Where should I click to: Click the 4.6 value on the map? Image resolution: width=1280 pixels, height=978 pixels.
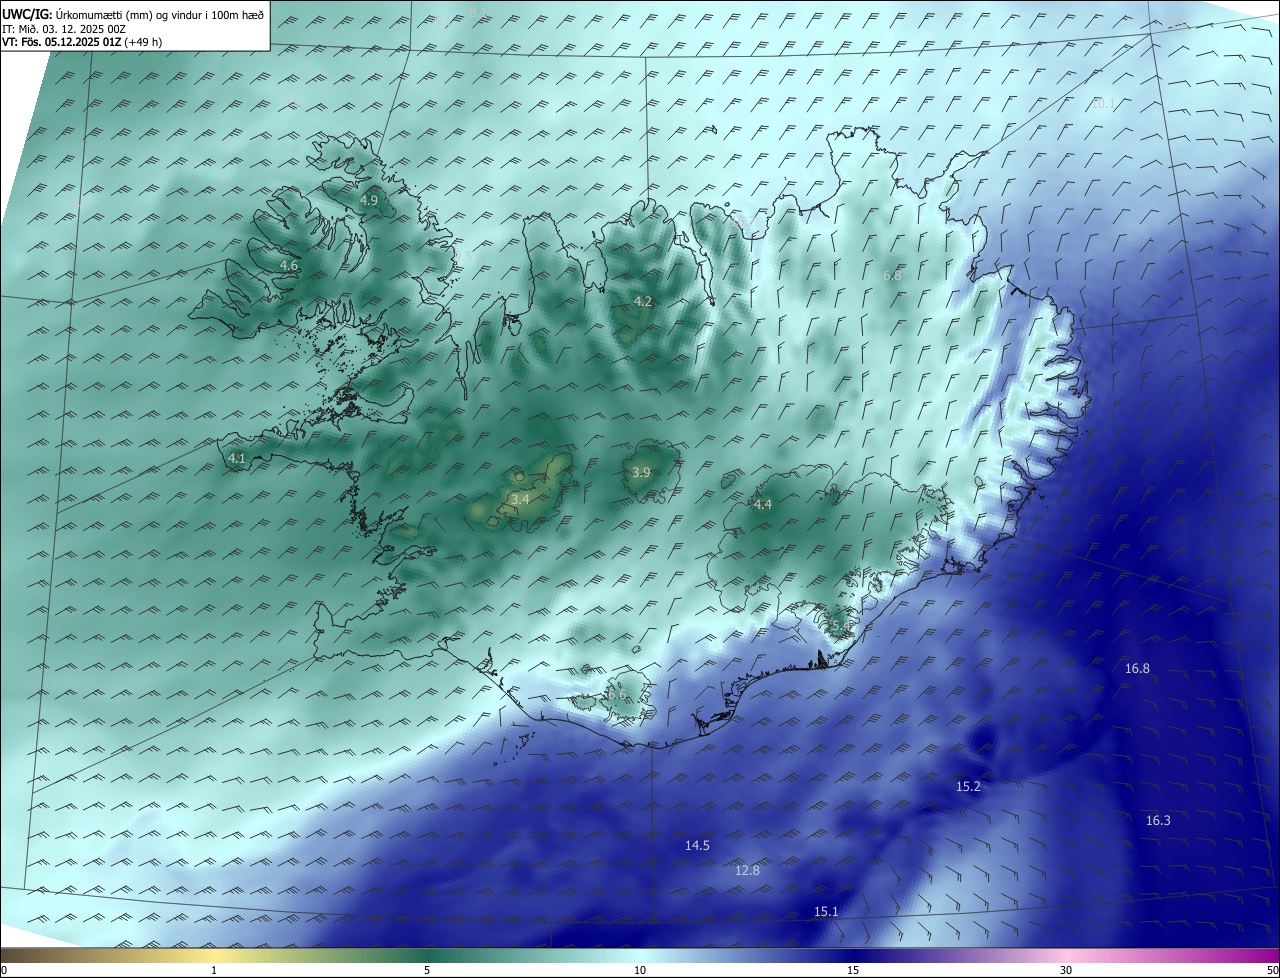pyautogui.click(x=289, y=266)
